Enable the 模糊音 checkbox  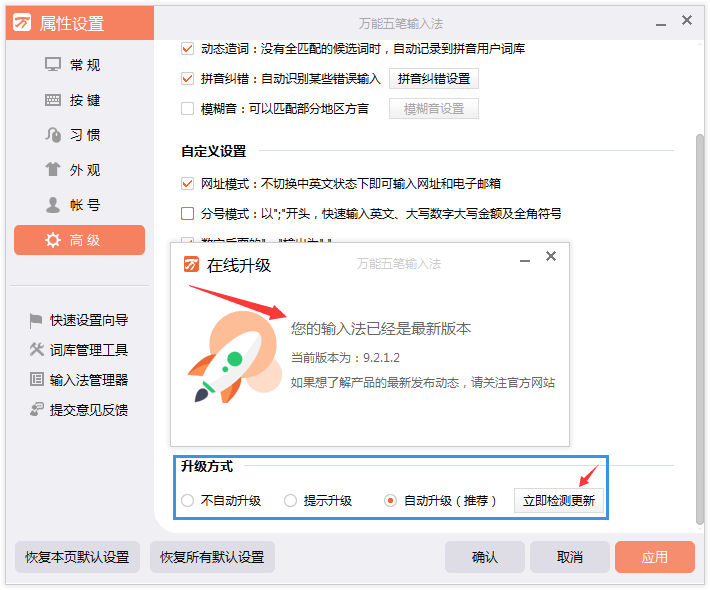point(187,109)
